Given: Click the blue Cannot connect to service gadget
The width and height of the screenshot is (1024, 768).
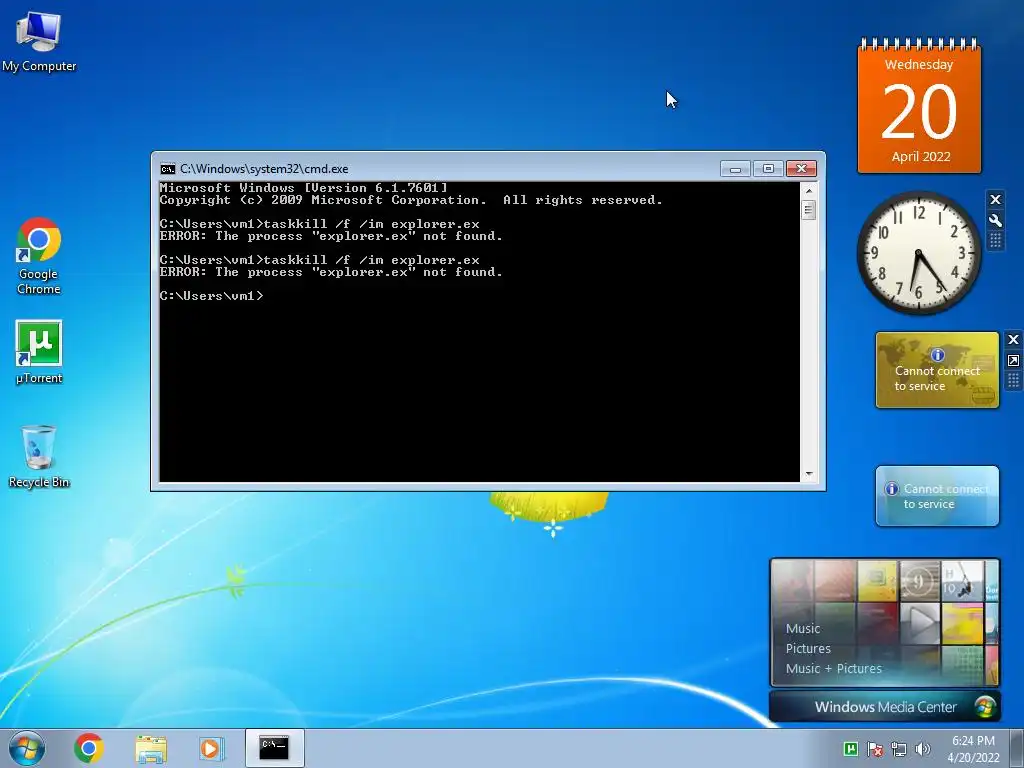Looking at the screenshot, I should click(x=937, y=496).
